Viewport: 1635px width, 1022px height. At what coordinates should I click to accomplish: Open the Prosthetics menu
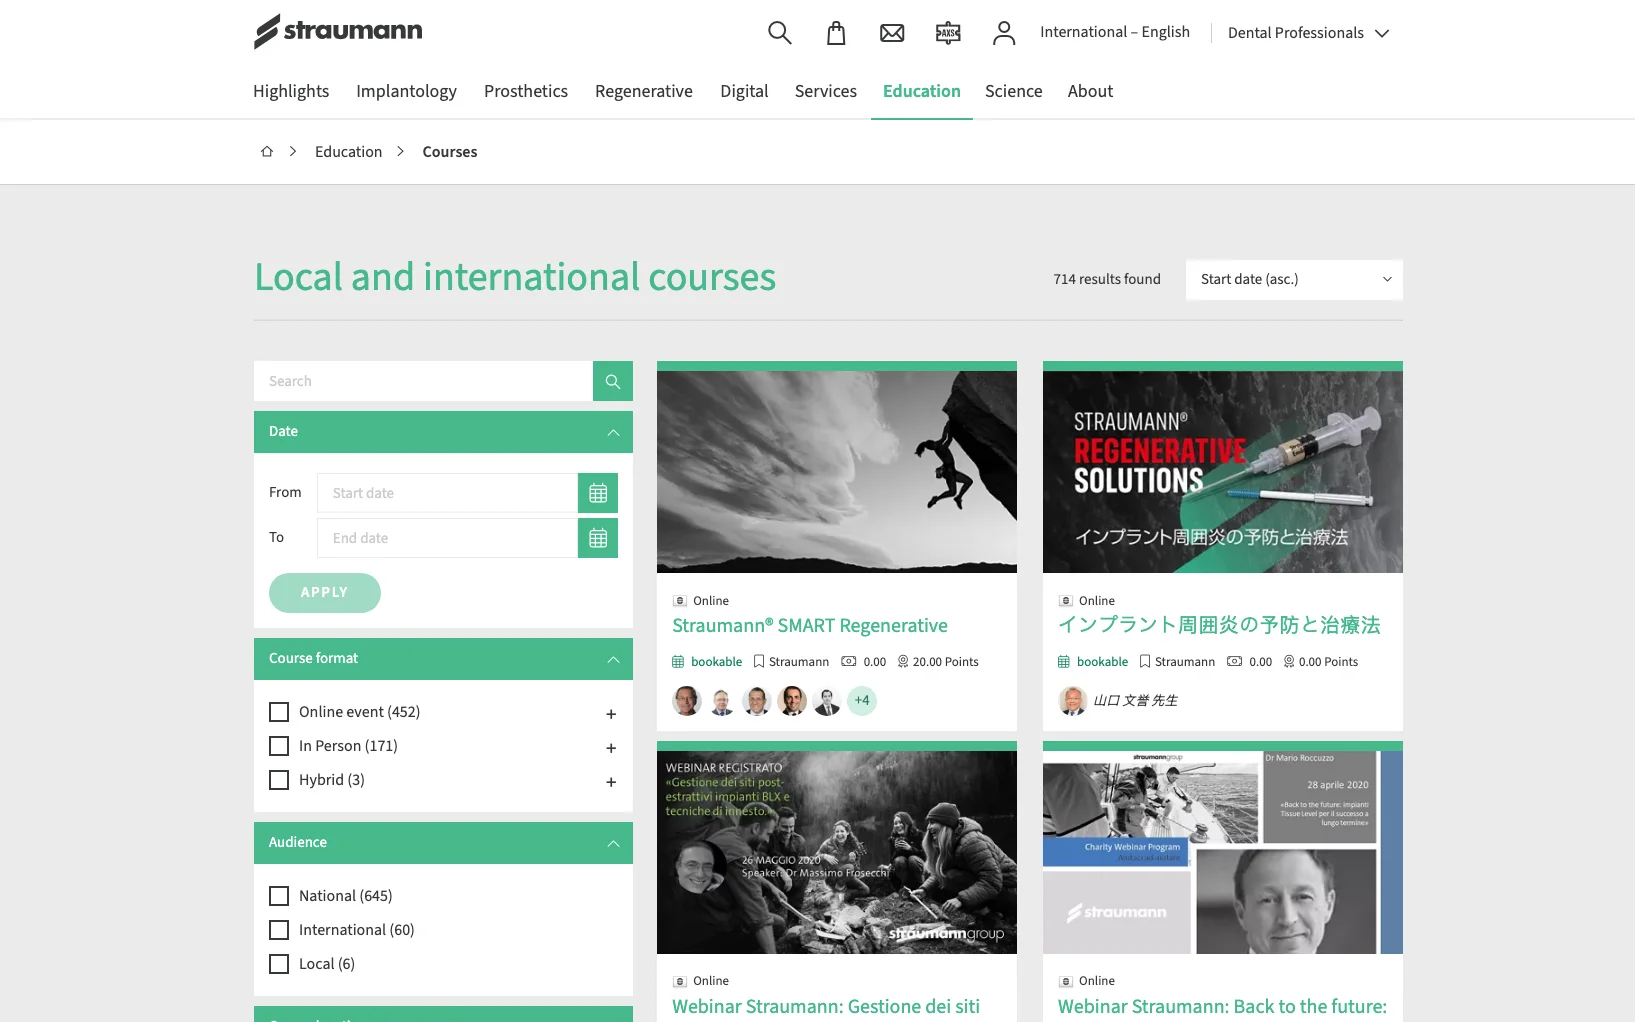click(x=526, y=91)
